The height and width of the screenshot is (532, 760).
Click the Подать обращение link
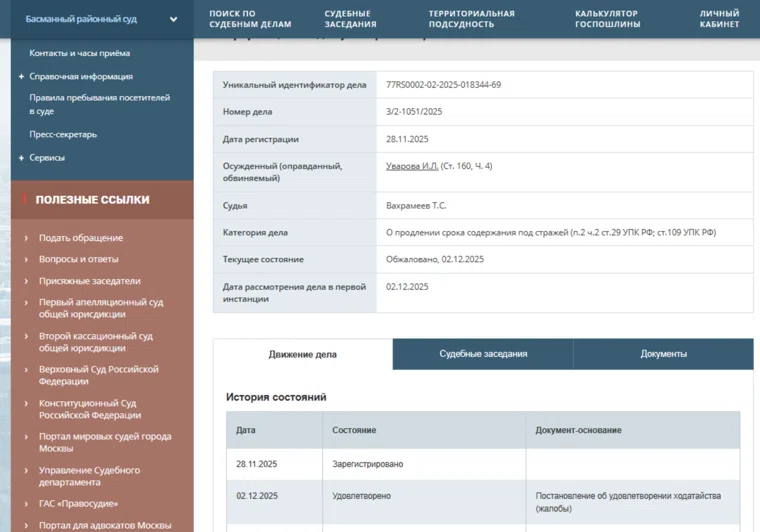(x=81, y=238)
